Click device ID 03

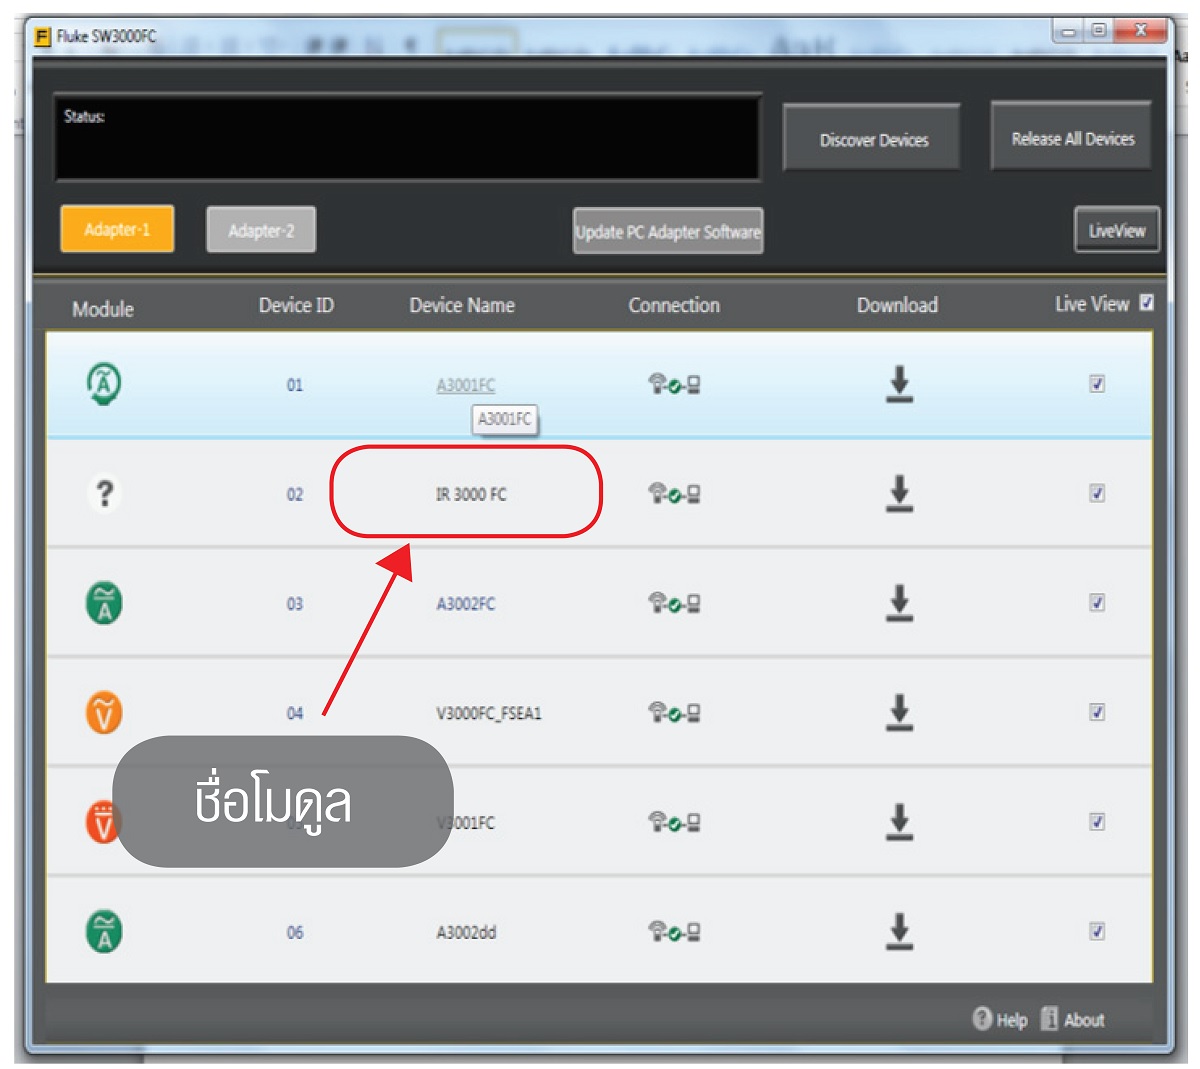pyautogui.click(x=295, y=604)
